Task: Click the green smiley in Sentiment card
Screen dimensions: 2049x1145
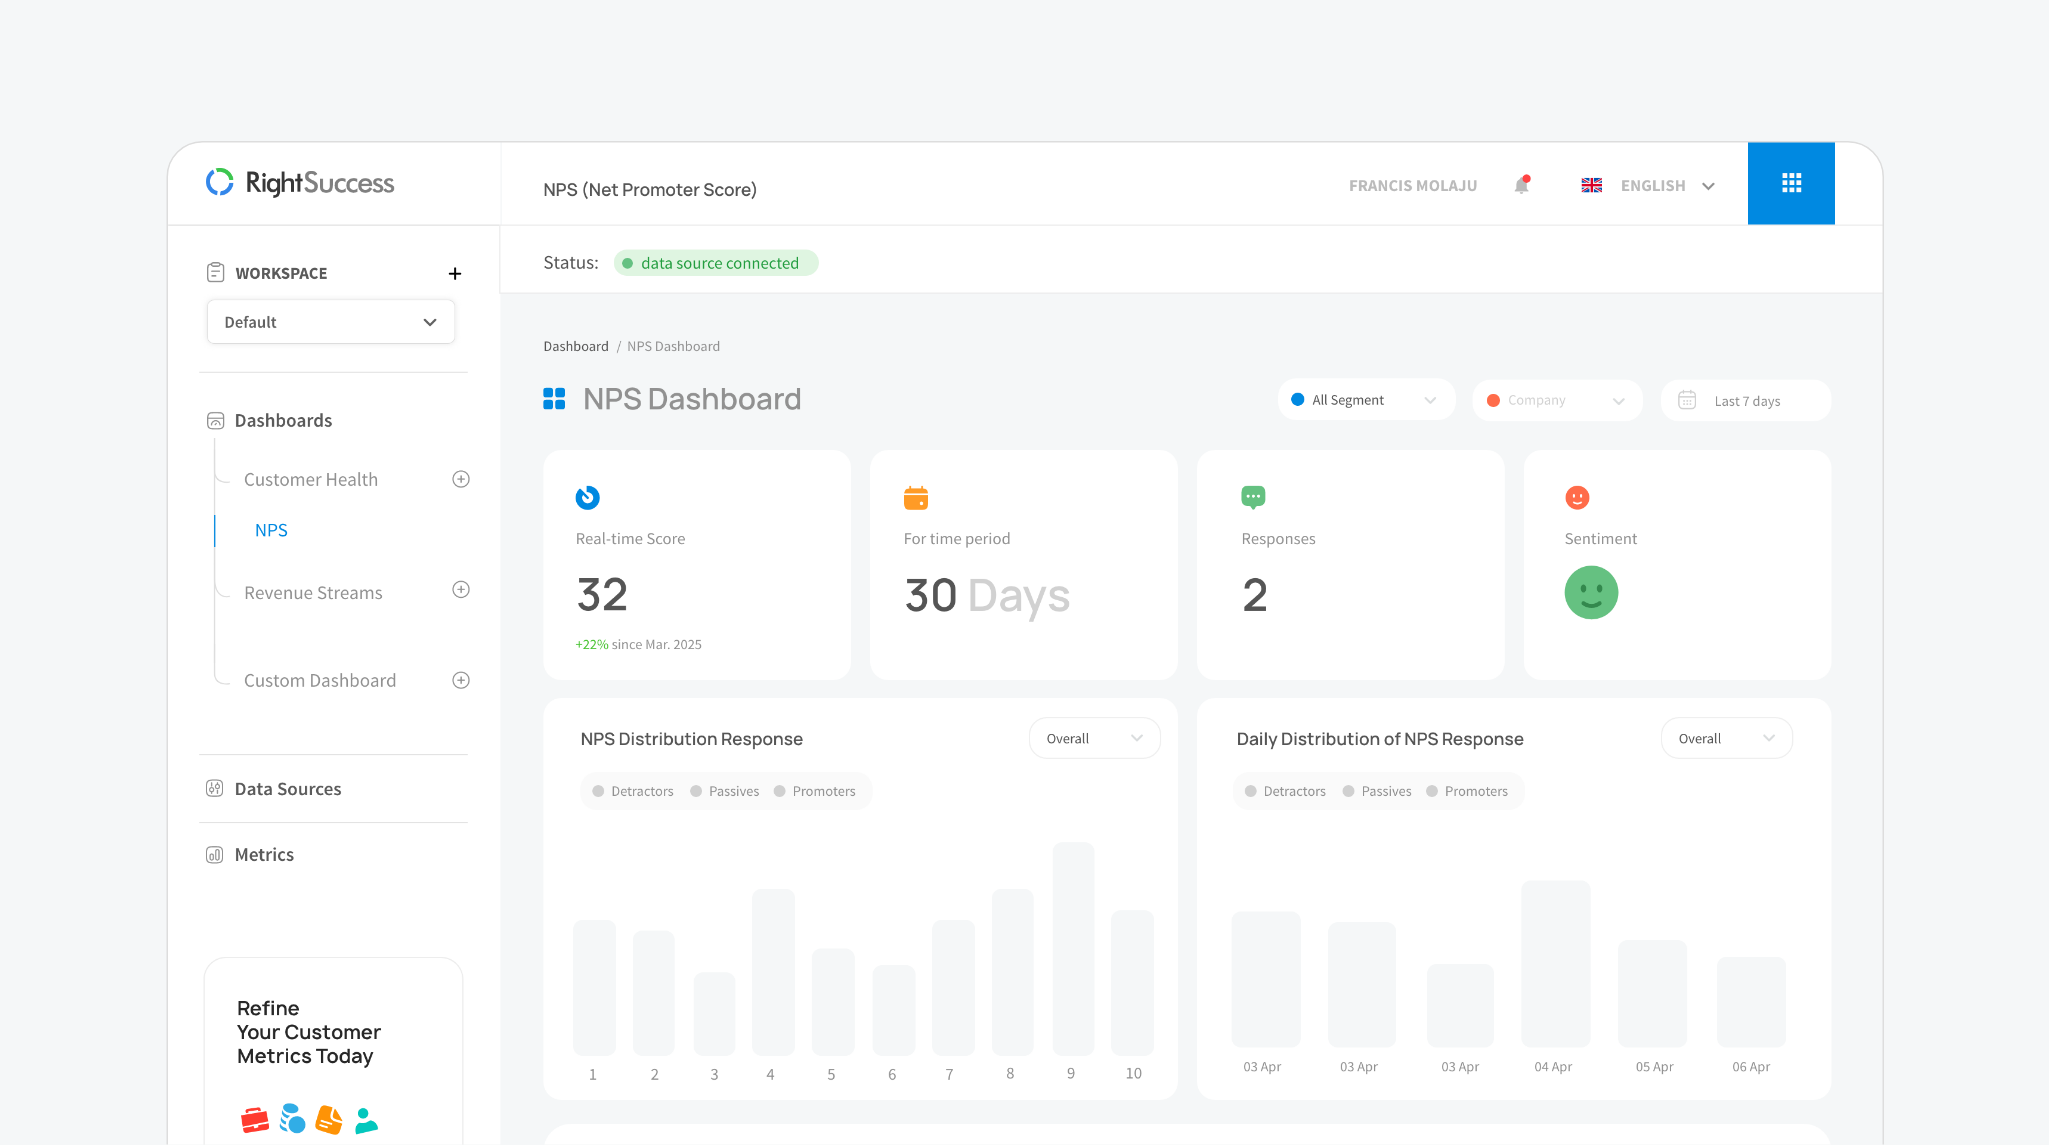Action: (x=1590, y=592)
